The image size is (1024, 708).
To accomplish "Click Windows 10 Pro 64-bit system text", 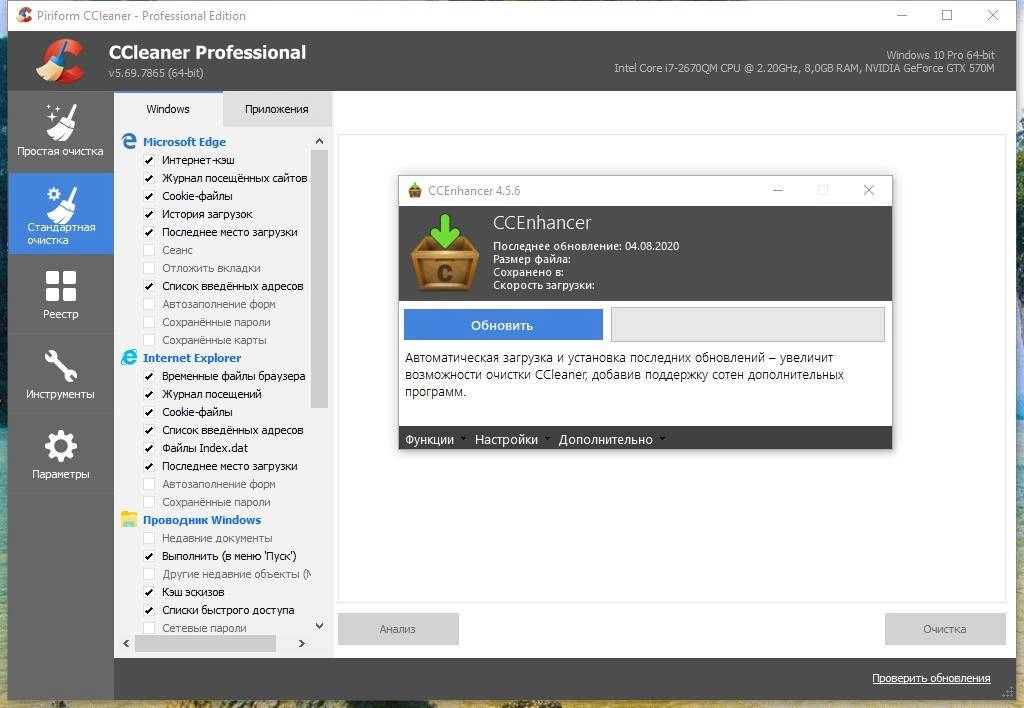I will coord(940,55).
